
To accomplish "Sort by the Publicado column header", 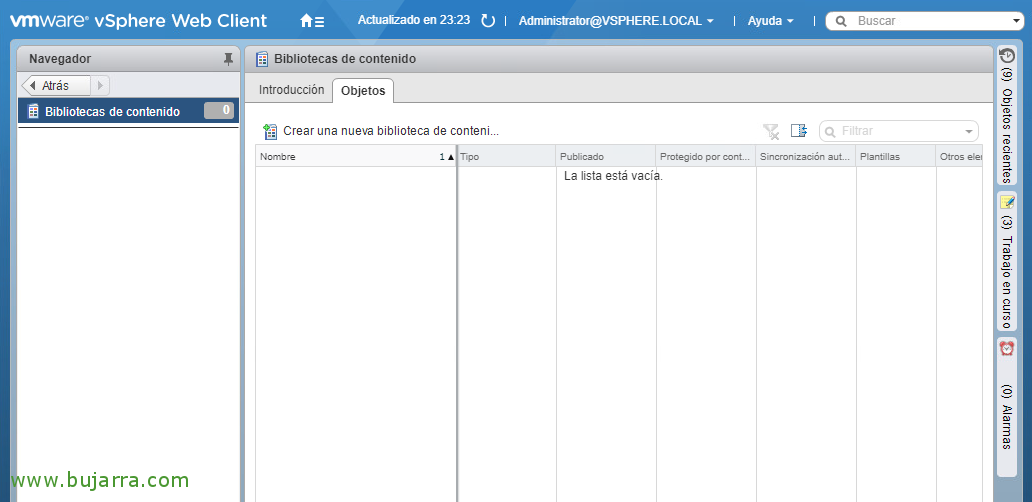I will pyautogui.click(x=606, y=157).
